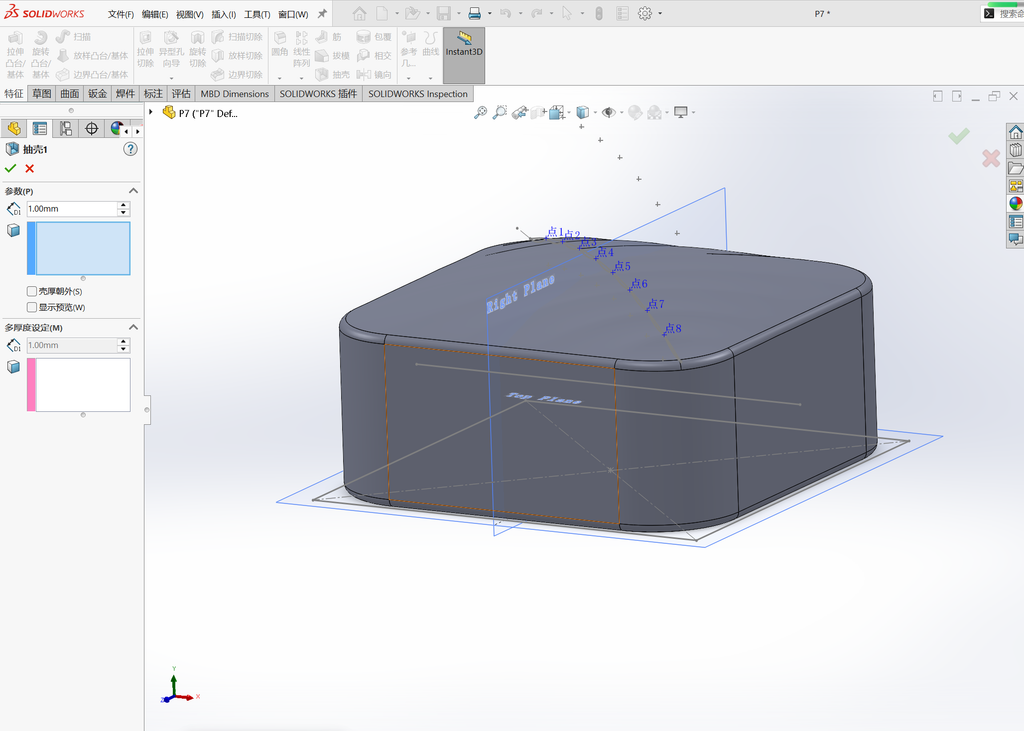Switch to the ConfigurationManager tab icon
1024x731 pixels.
click(66, 129)
